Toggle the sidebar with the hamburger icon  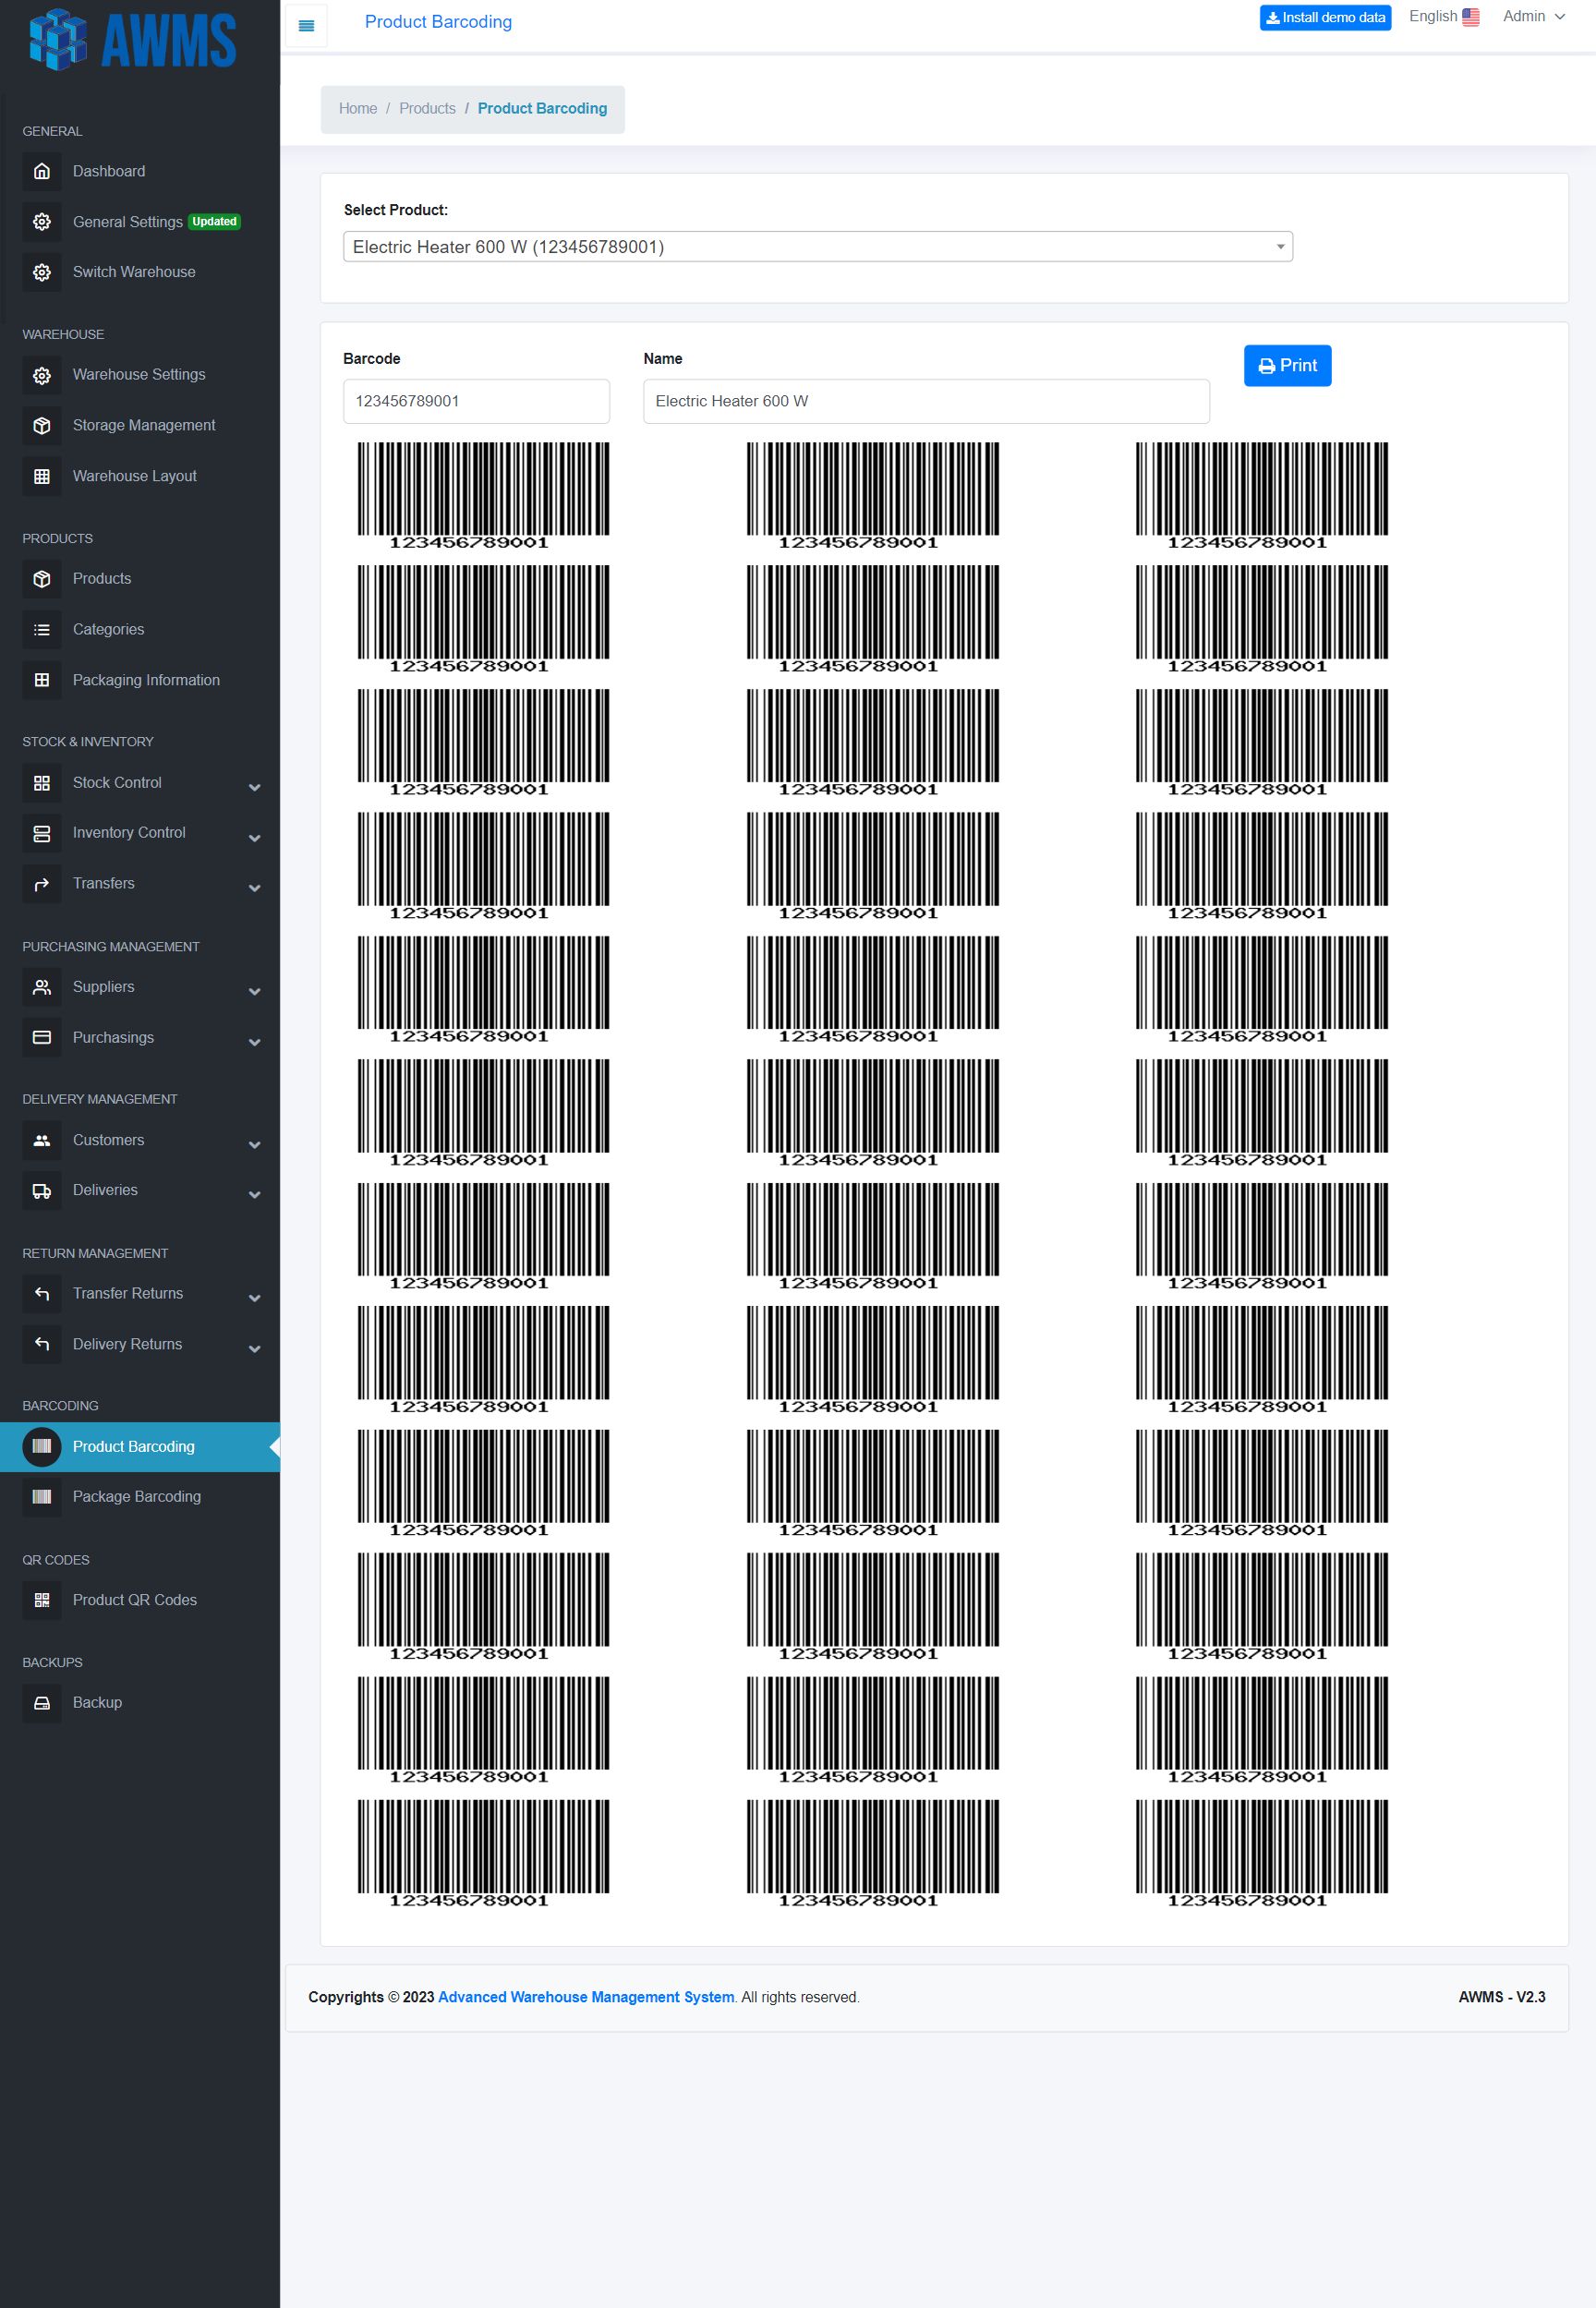(307, 26)
